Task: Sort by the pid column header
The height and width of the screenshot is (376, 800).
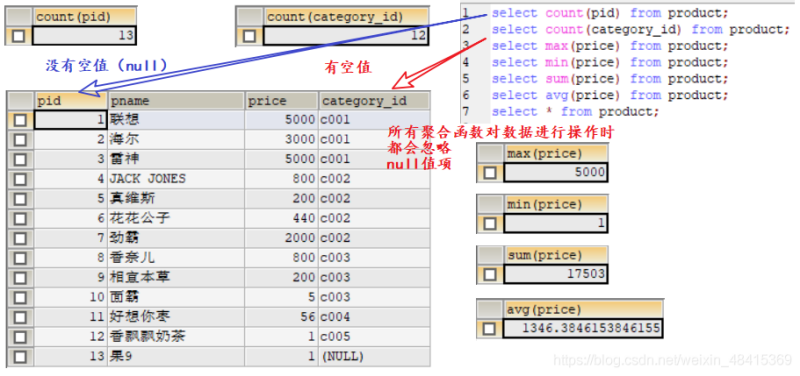Action: pos(71,101)
